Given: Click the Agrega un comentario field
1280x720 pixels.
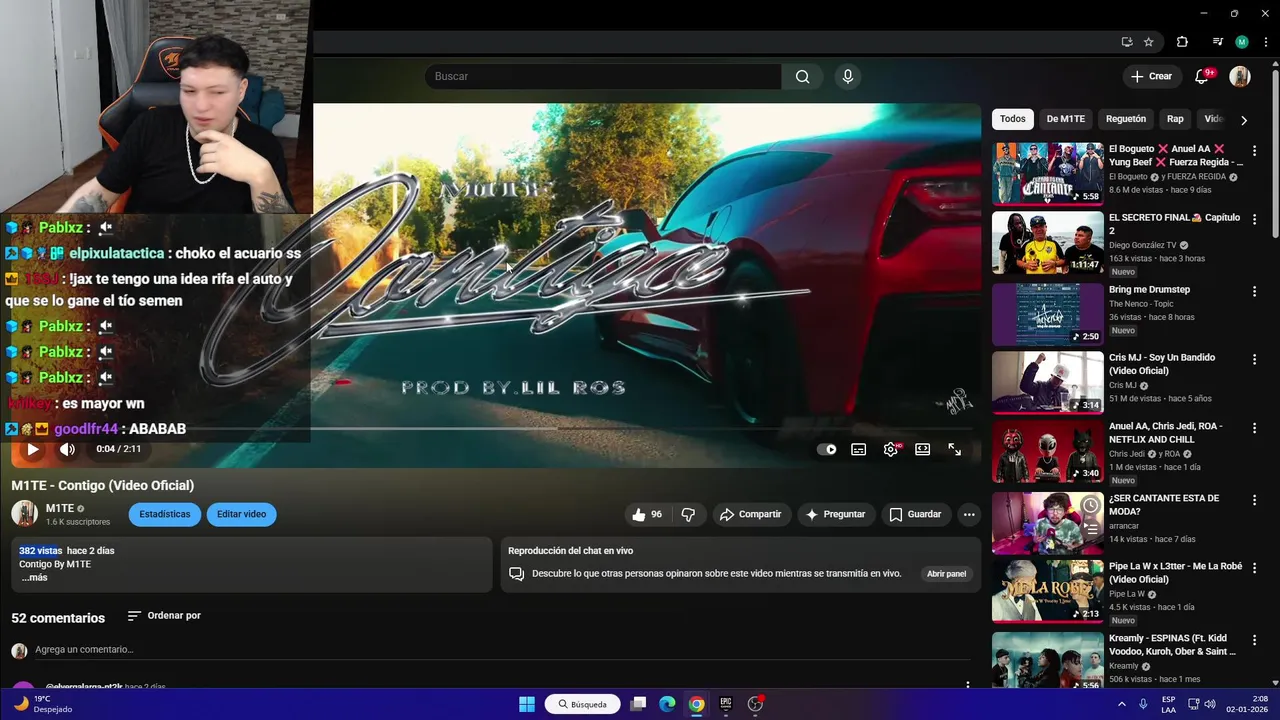Looking at the screenshot, I should (500, 650).
